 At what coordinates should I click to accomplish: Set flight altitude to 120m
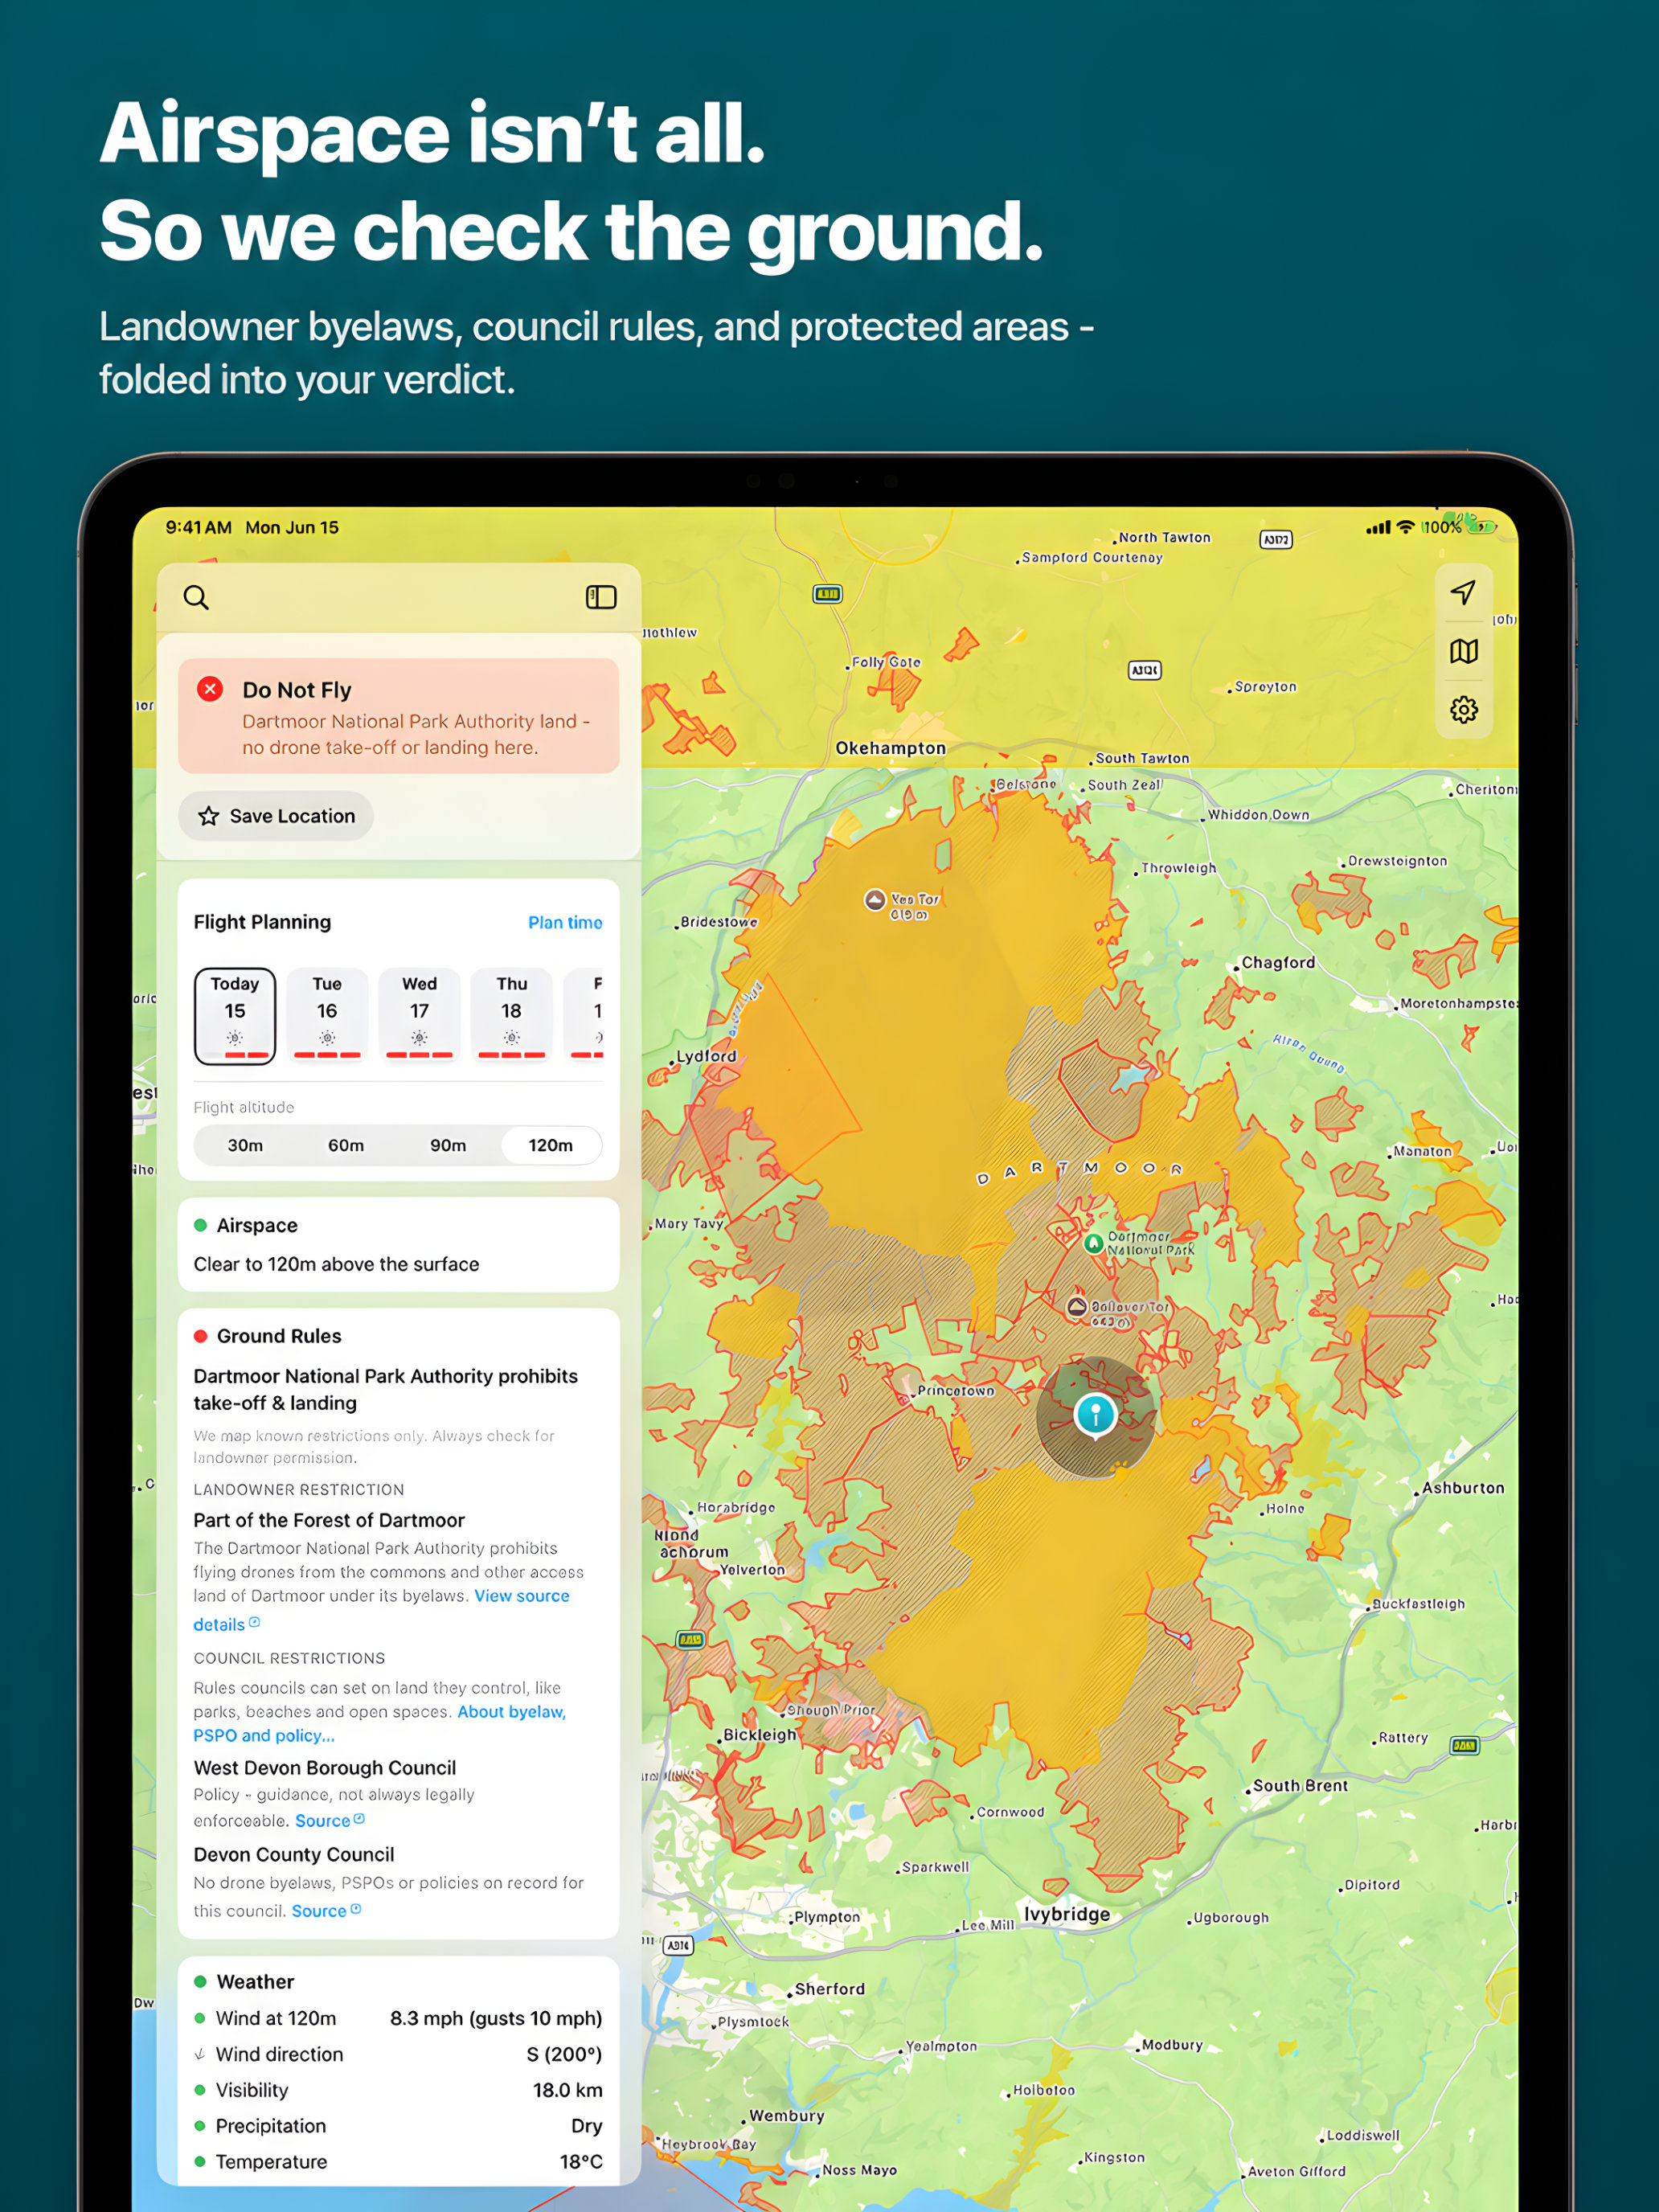[551, 1145]
